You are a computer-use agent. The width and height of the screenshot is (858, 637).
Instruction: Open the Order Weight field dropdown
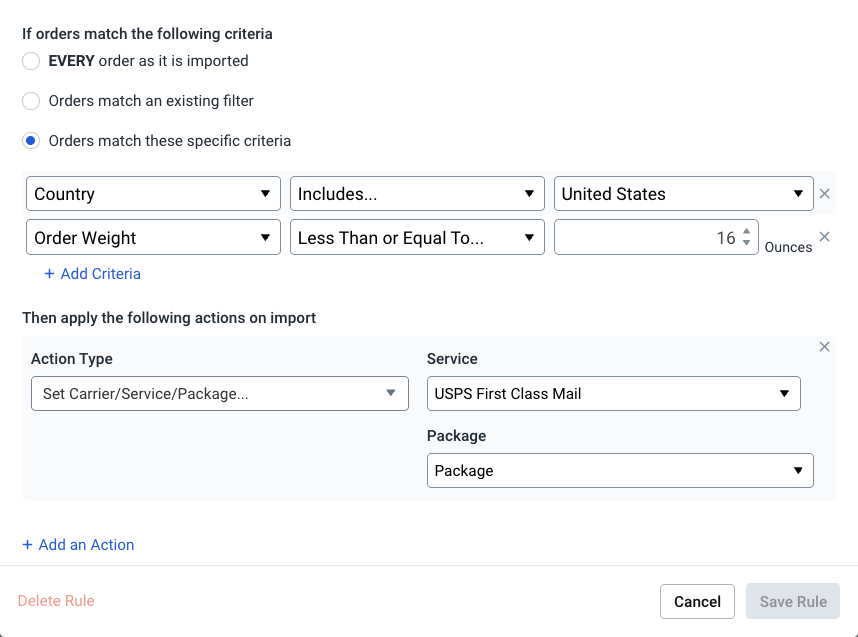pos(153,238)
